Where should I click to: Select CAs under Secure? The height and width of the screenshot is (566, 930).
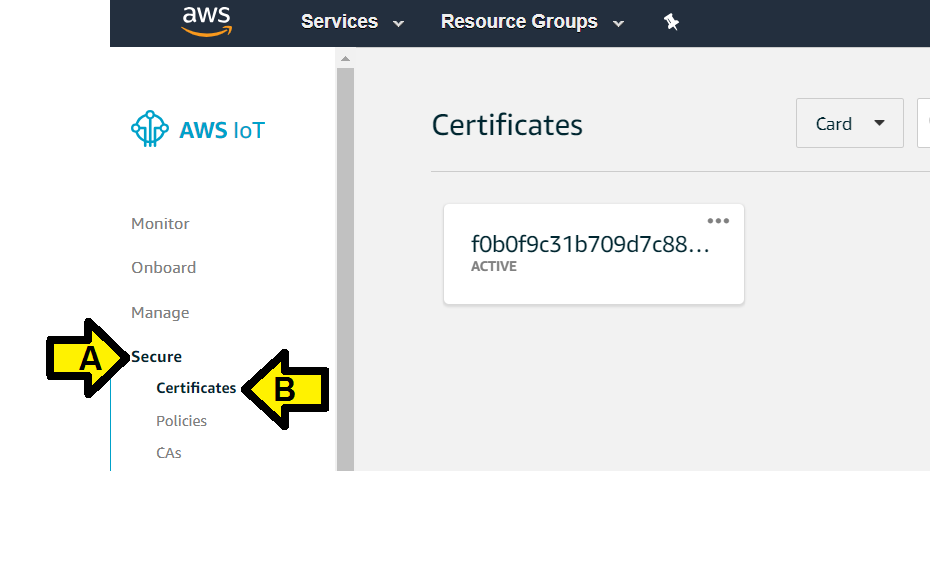pos(169,453)
